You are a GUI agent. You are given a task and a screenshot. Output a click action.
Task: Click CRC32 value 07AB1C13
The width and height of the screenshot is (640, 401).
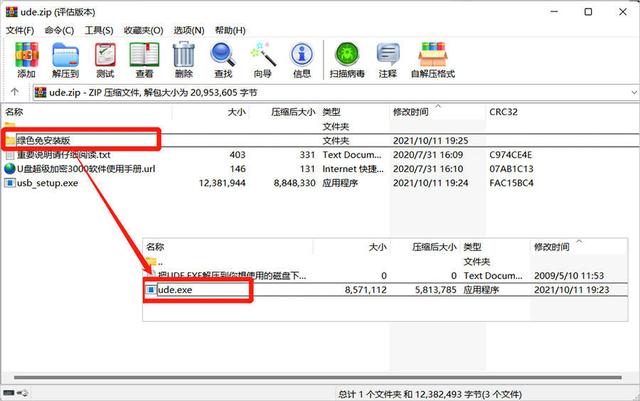coord(511,169)
